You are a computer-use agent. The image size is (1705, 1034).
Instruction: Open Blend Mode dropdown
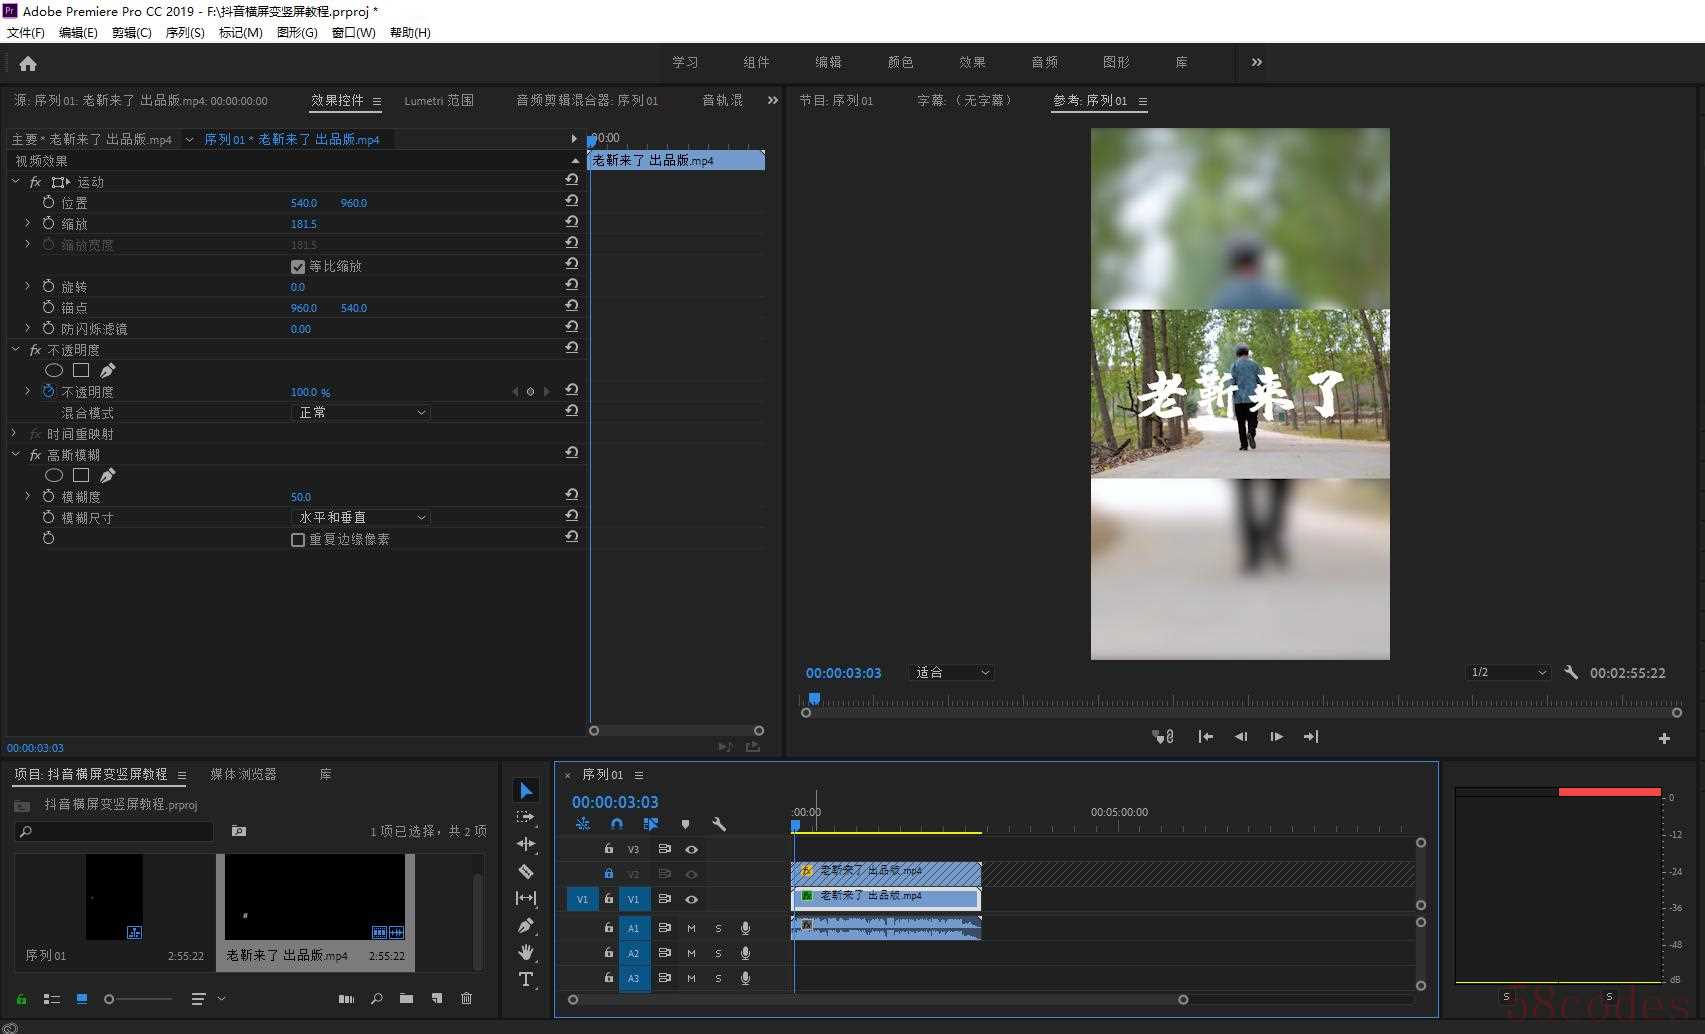pyautogui.click(x=361, y=412)
